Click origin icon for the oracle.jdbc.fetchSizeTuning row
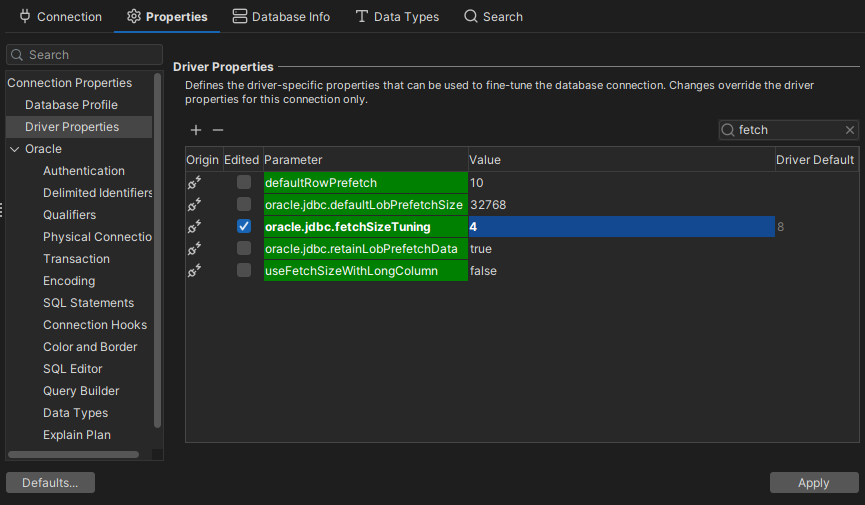The width and height of the screenshot is (865, 505). (195, 227)
